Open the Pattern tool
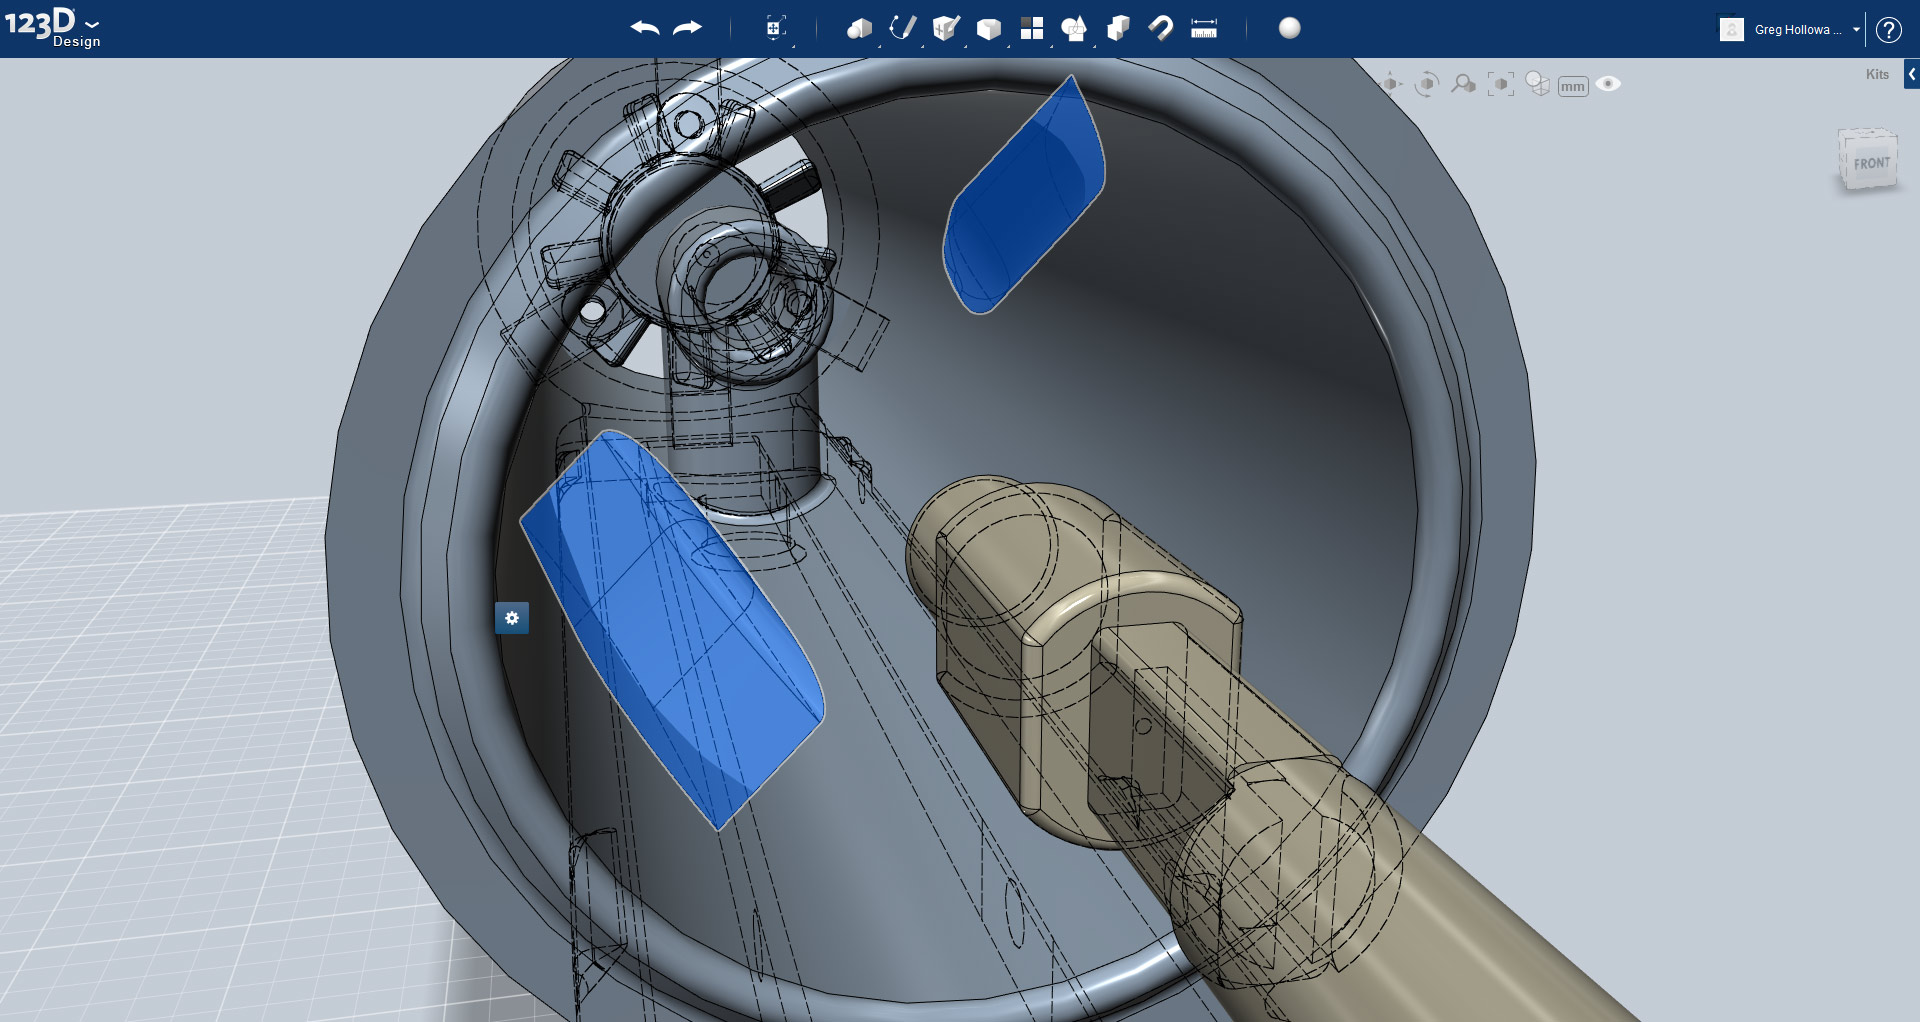The width and height of the screenshot is (1920, 1022). (1031, 28)
